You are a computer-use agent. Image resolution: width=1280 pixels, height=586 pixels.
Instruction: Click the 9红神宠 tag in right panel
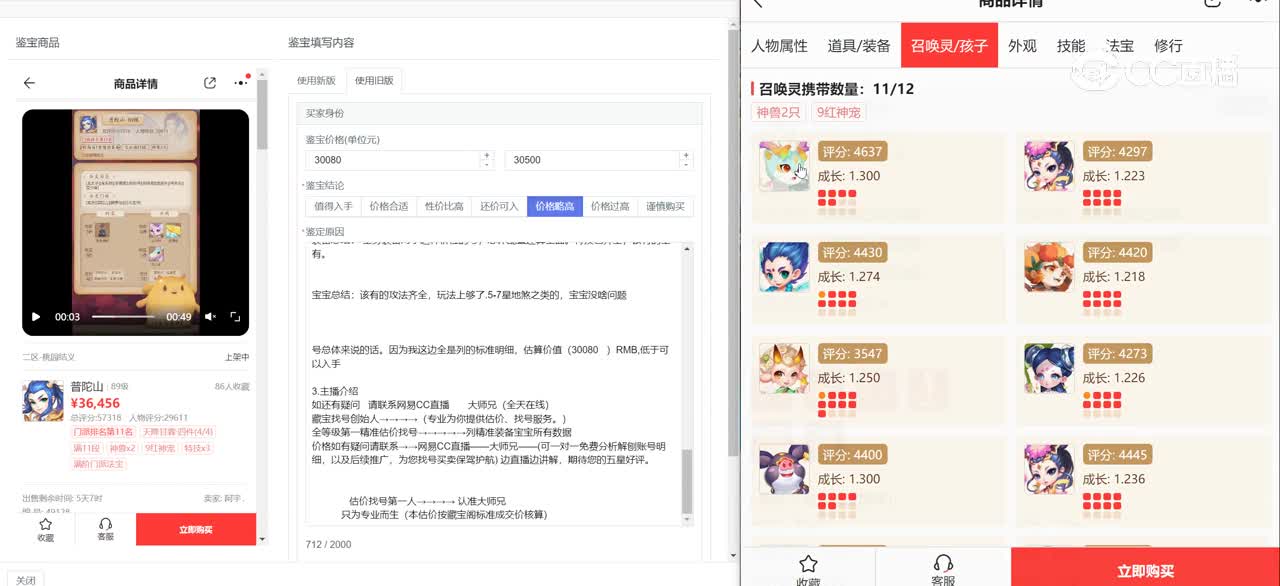838,112
